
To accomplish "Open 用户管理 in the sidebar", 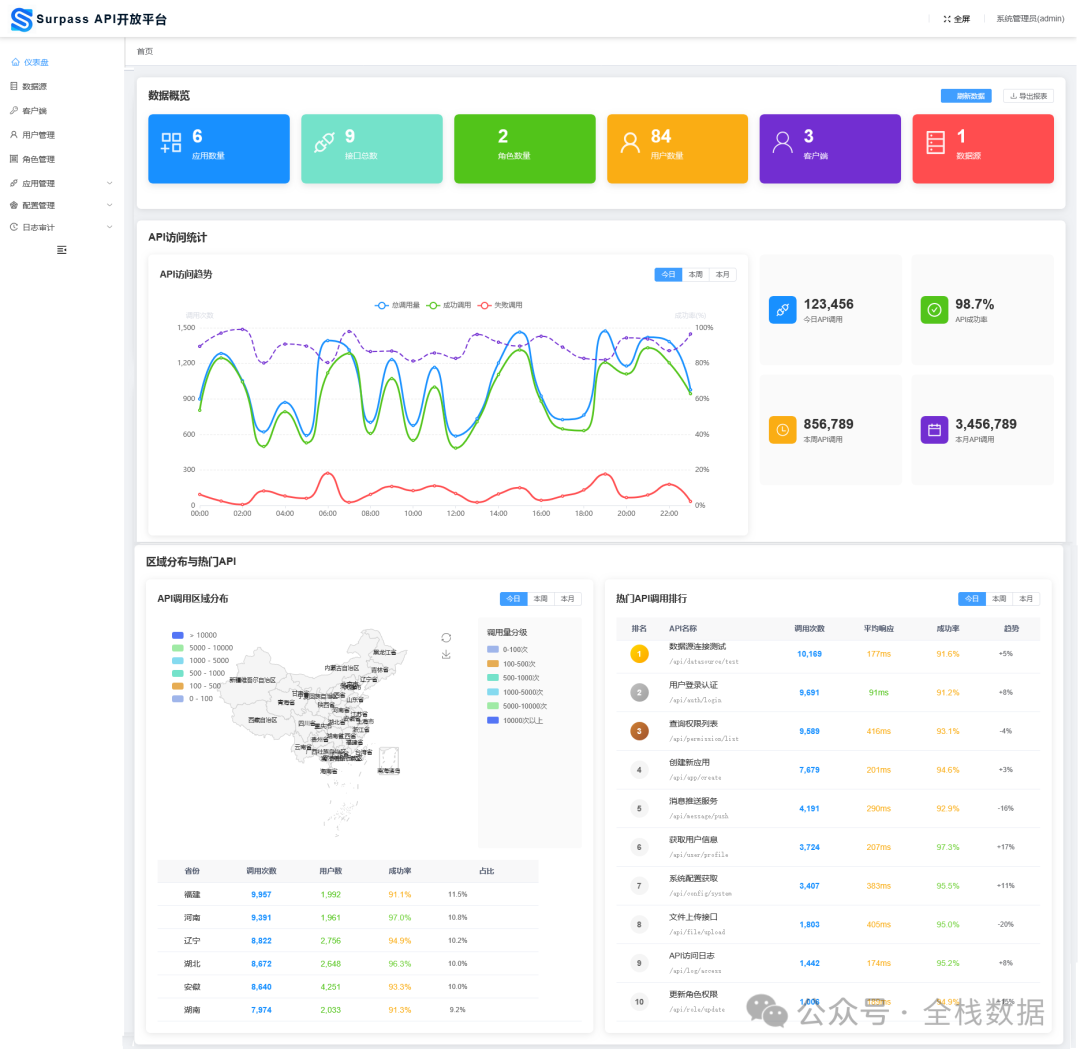I will pos(38,135).
